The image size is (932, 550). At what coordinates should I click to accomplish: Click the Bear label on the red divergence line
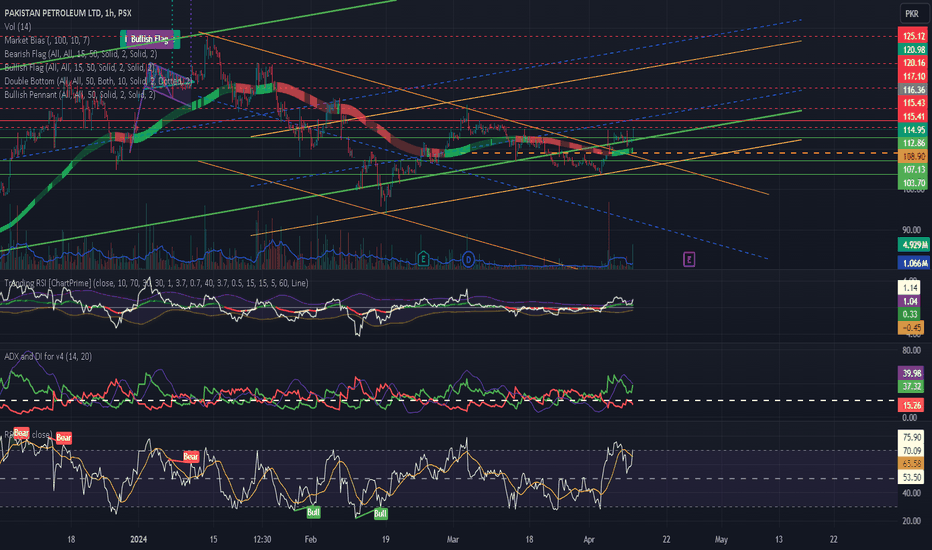tap(190, 457)
